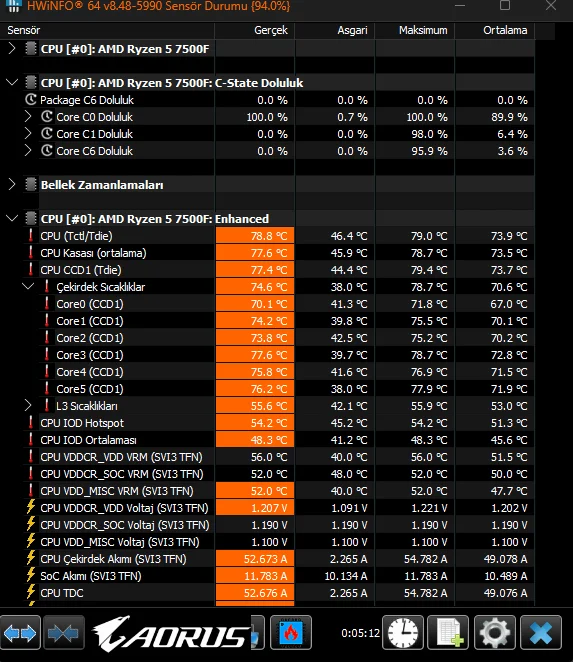
Task: Click the blue expand-columns arrows icon
Action: (x=20, y=633)
